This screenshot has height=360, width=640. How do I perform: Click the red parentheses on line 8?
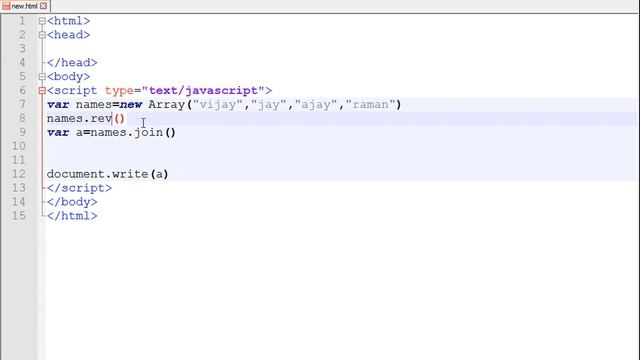[119, 119]
